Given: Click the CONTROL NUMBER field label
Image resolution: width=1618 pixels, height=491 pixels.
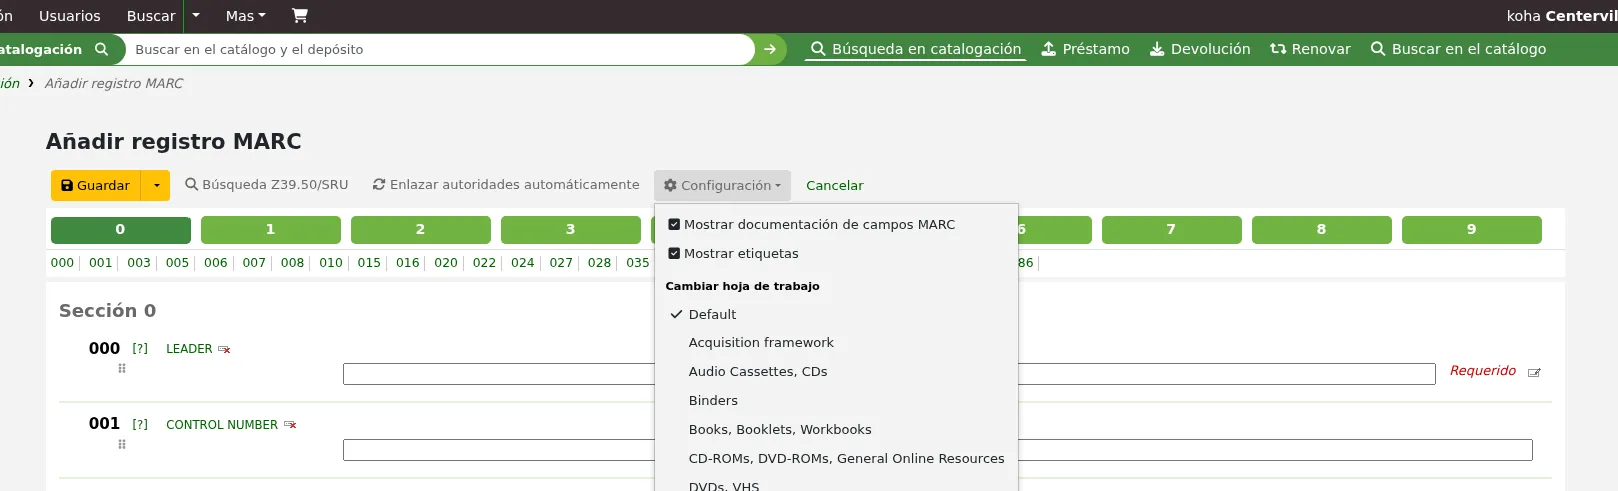Looking at the screenshot, I should [x=222, y=425].
